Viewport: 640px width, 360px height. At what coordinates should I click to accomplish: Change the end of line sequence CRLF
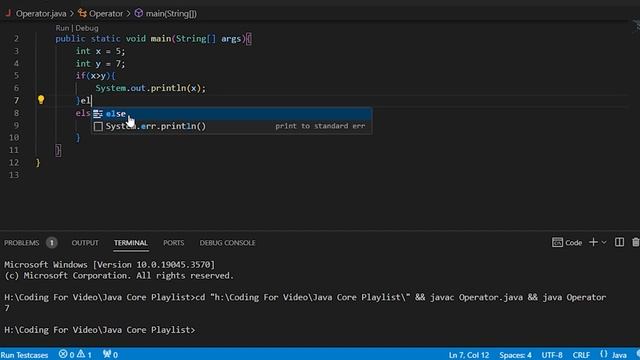pos(581,355)
